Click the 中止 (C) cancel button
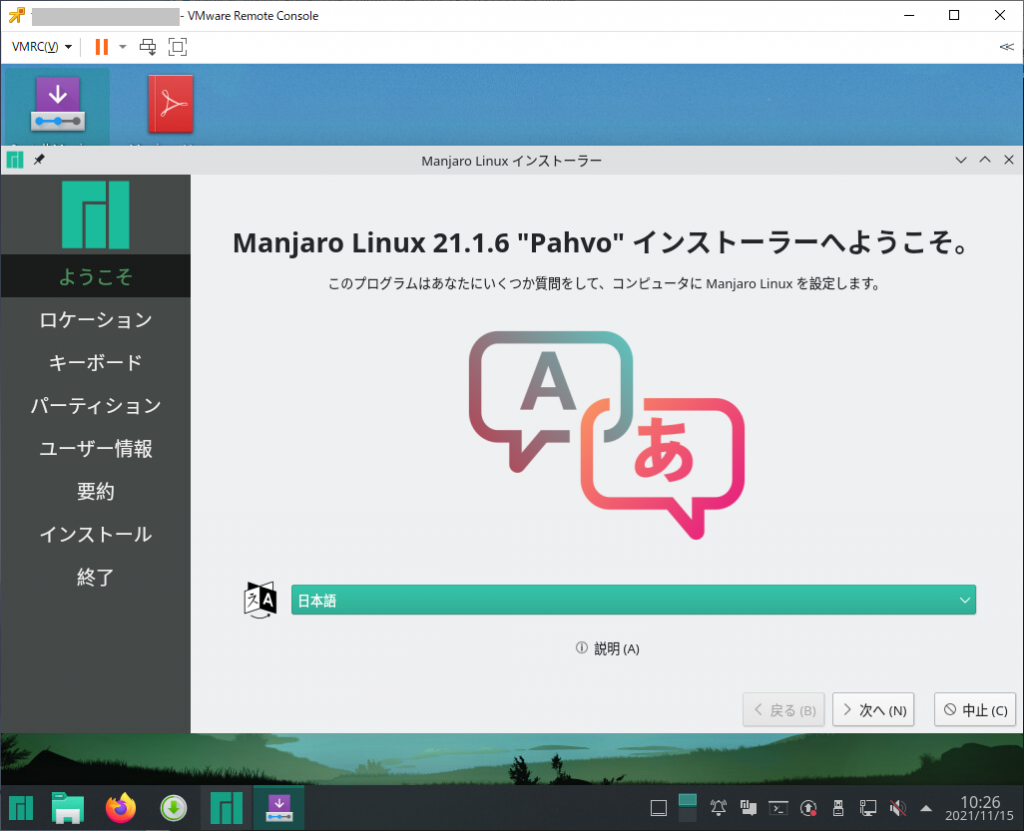This screenshot has height=831, width=1024. point(975,710)
